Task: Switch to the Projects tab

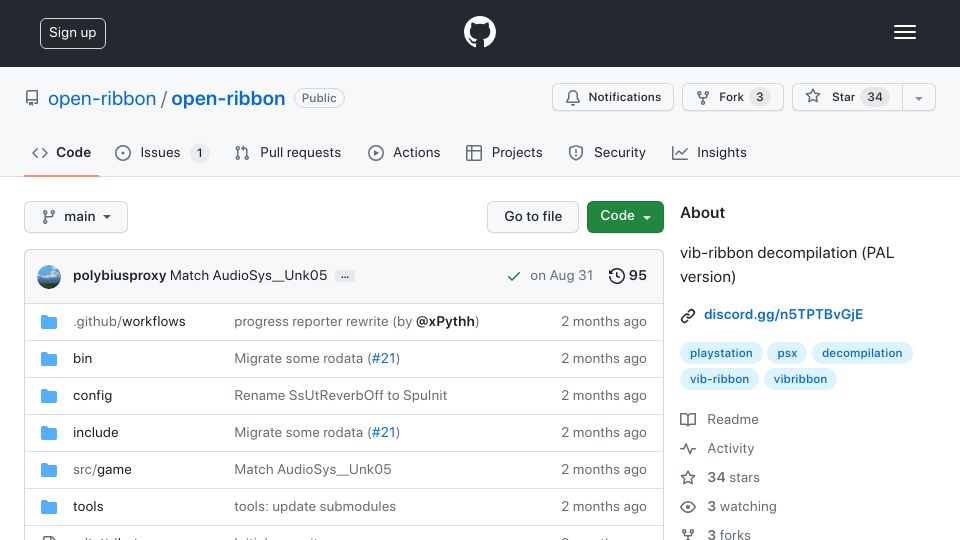Action: point(504,152)
